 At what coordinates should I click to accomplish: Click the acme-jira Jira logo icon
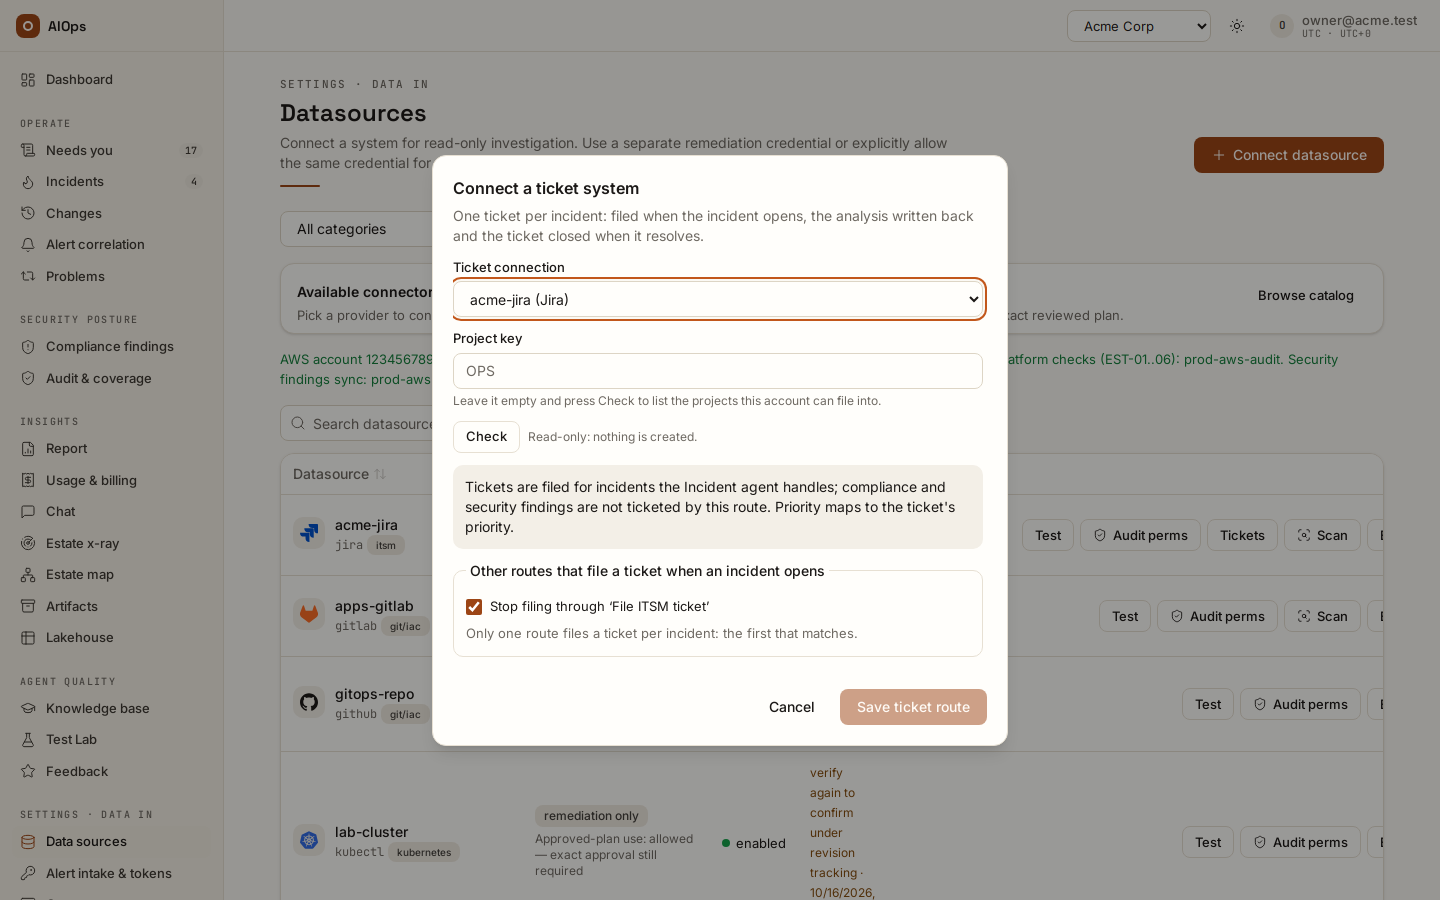[x=309, y=532]
